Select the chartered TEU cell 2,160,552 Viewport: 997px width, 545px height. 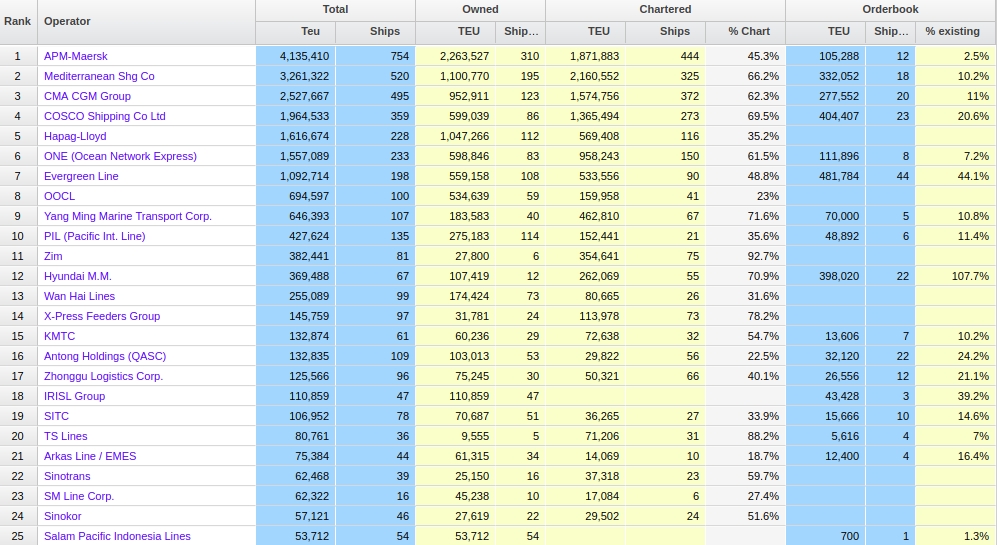click(x=586, y=76)
